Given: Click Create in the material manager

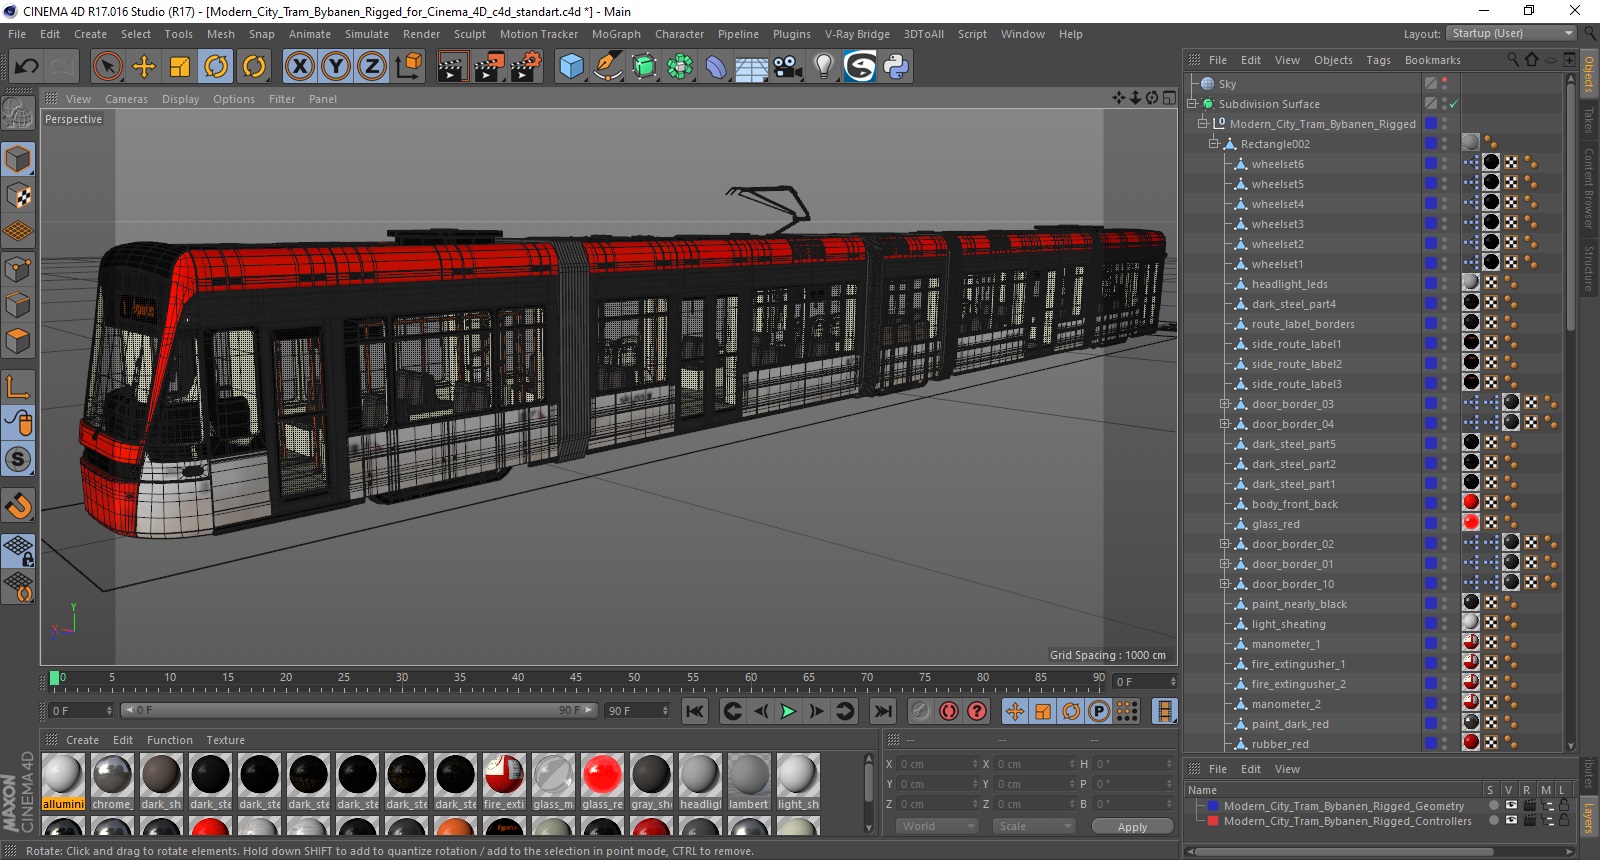Looking at the screenshot, I should pyautogui.click(x=82, y=740).
